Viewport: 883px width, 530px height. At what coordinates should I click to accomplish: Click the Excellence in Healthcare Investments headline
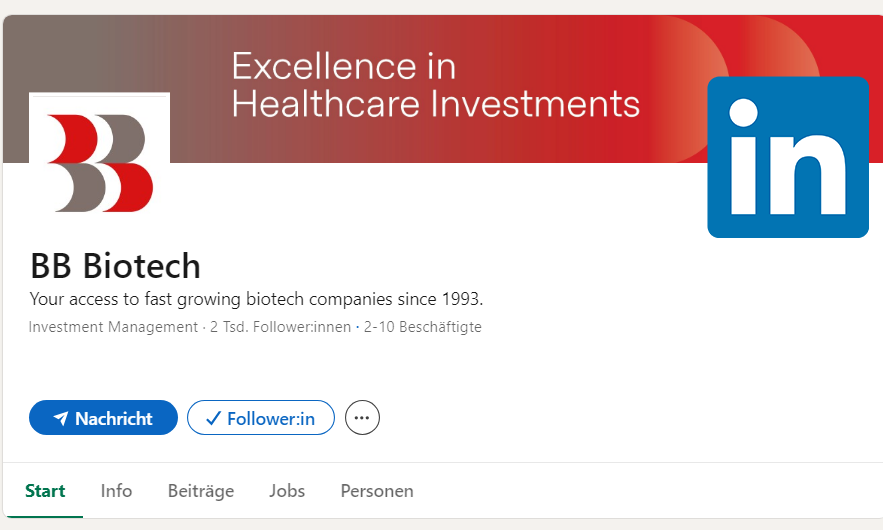coord(435,85)
